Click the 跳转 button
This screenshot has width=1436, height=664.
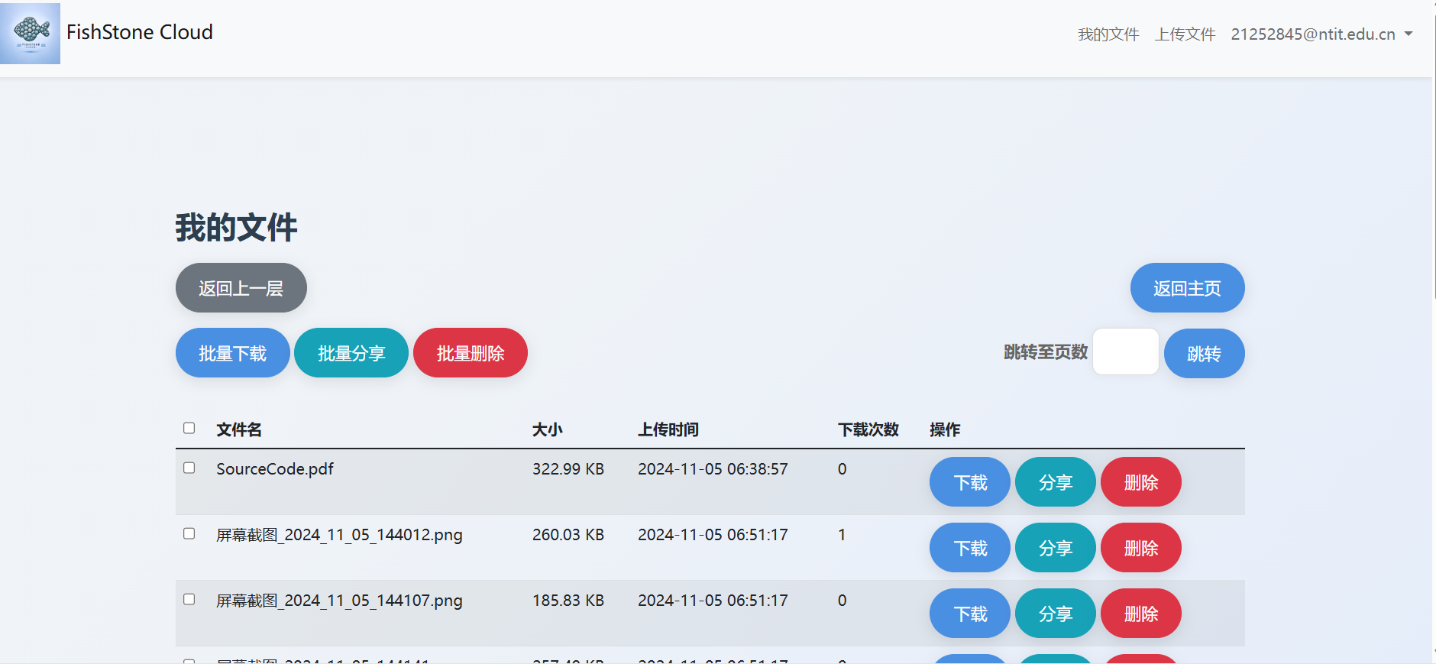point(1204,353)
